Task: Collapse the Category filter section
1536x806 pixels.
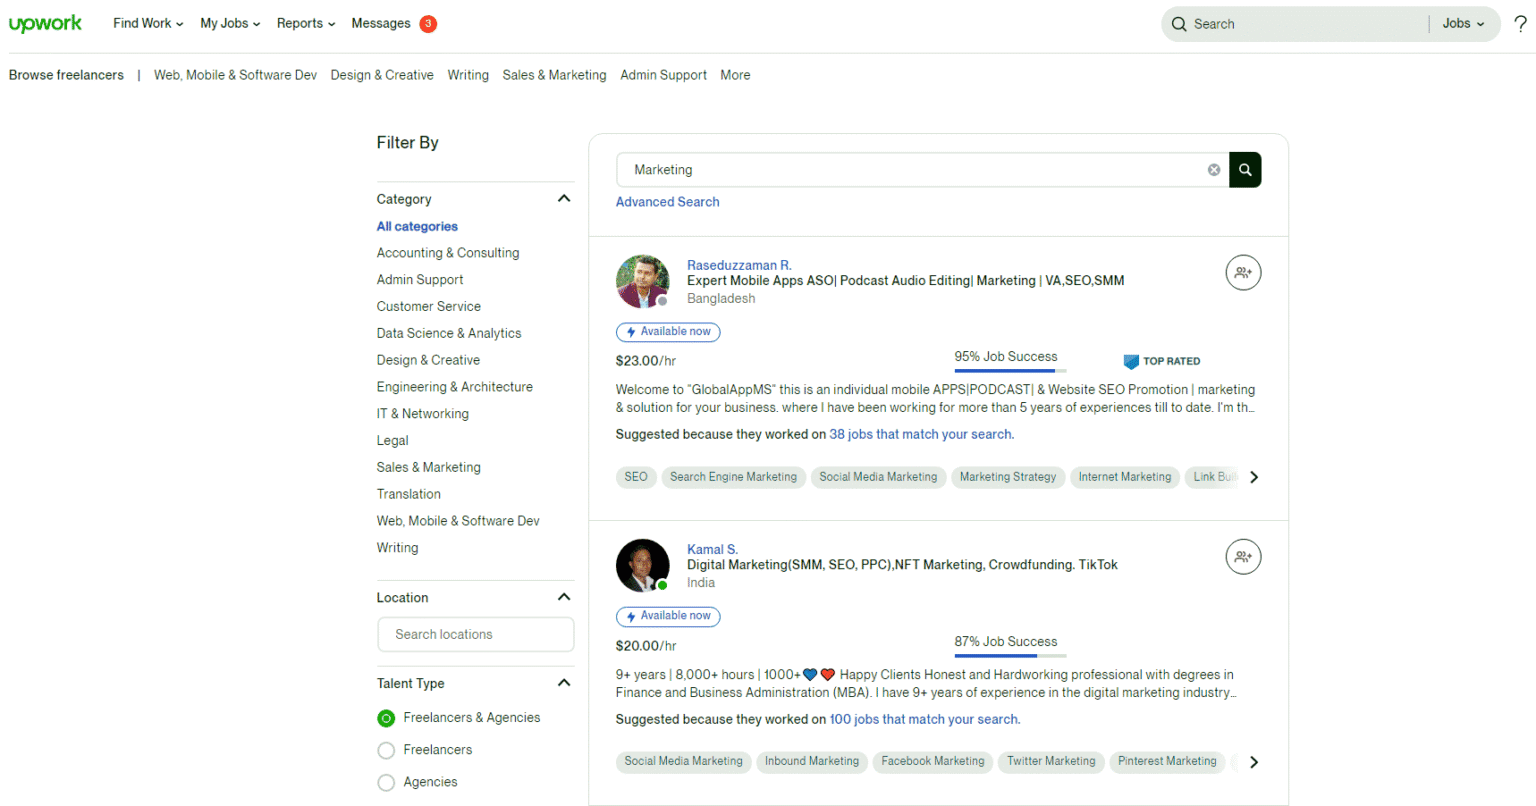Action: click(564, 199)
